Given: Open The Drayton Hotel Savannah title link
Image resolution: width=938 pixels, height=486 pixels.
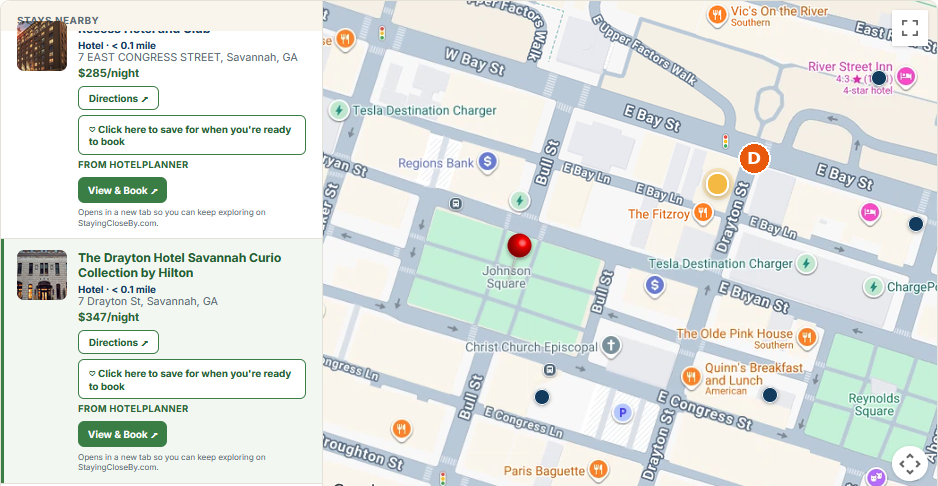Looking at the screenshot, I should 179,265.
